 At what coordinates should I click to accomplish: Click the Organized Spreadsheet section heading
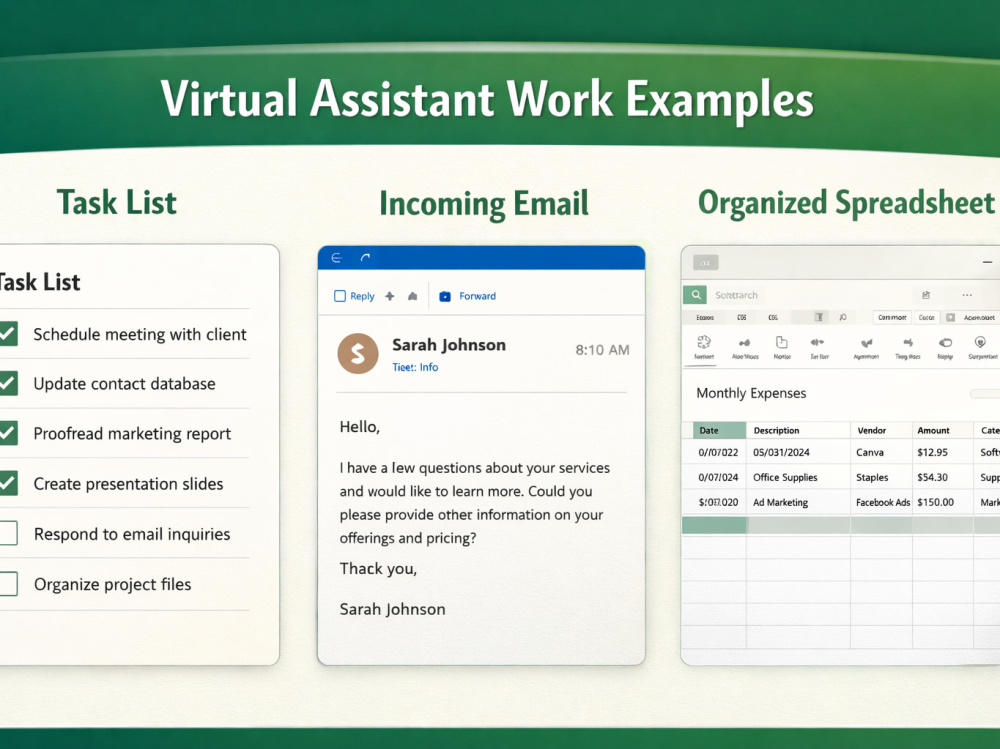tap(846, 203)
